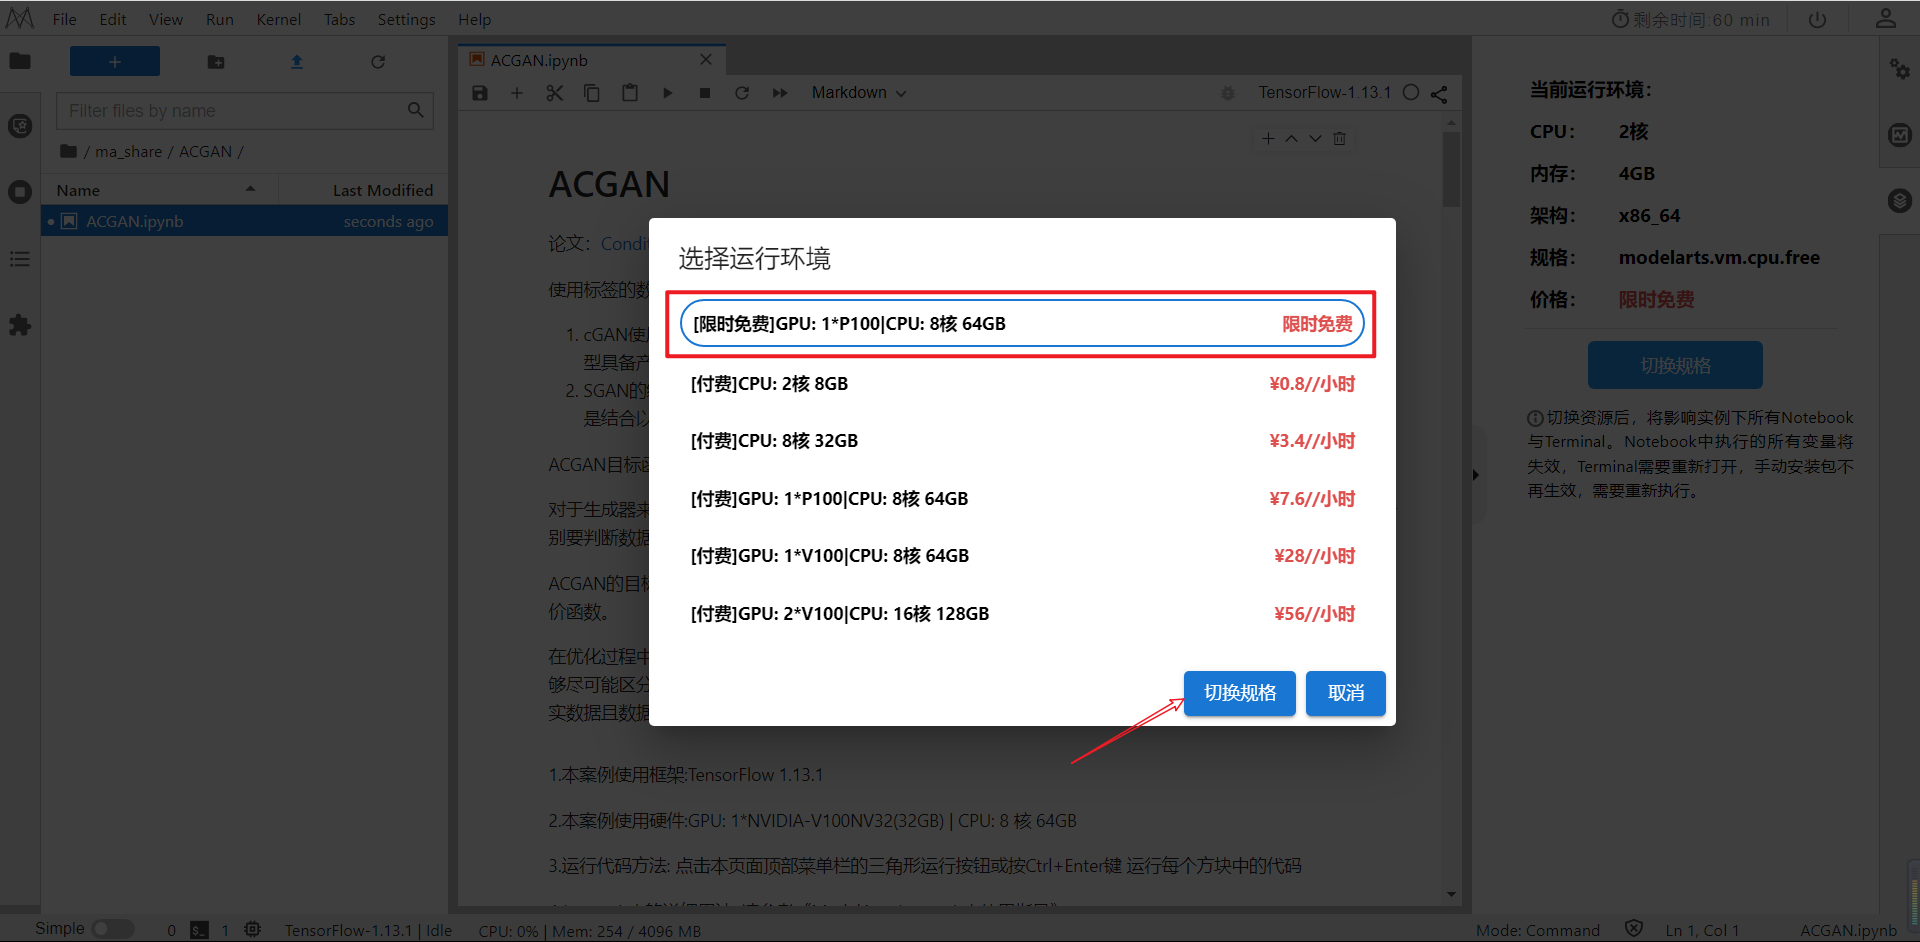
Task: Switch kernel via TensorFlow-1.13.1 in toolbar
Action: click(x=1325, y=93)
